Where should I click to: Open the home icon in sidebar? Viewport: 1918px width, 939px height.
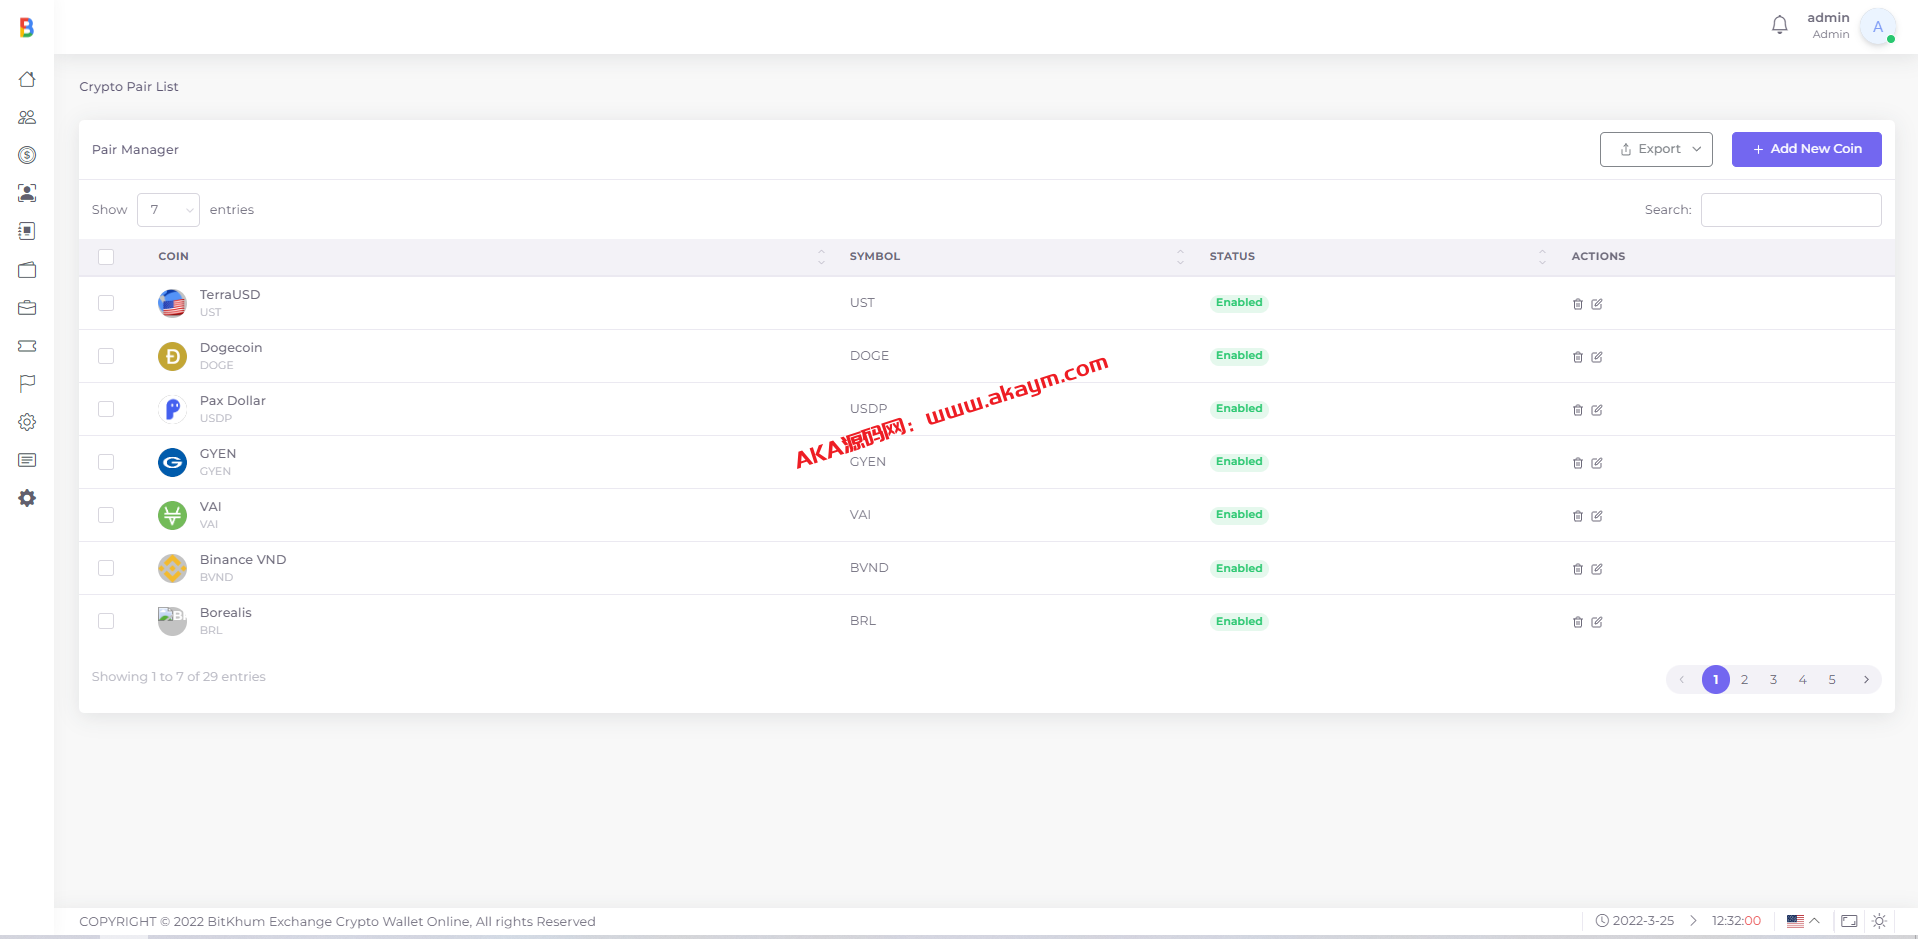click(x=27, y=79)
